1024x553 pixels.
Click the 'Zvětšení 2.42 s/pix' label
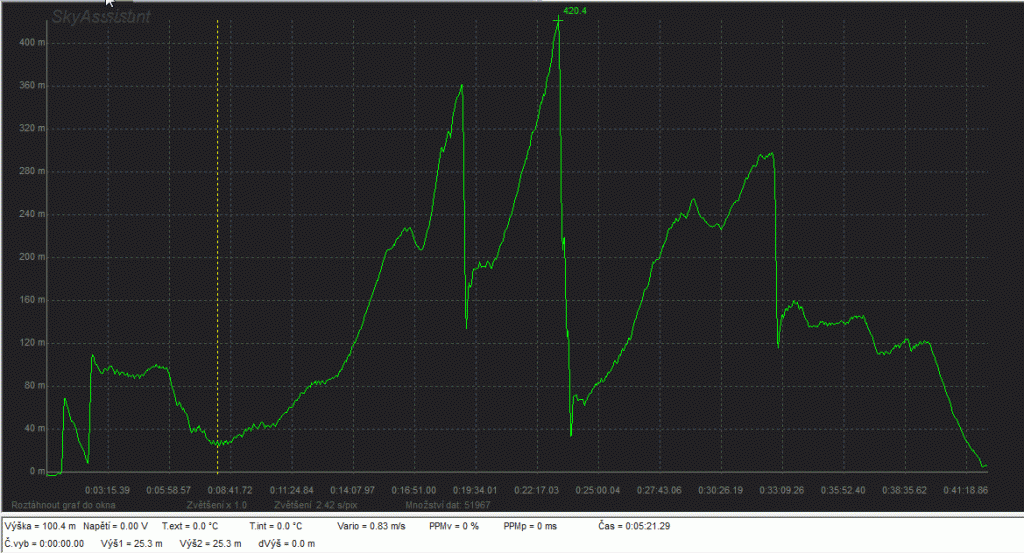(318, 506)
